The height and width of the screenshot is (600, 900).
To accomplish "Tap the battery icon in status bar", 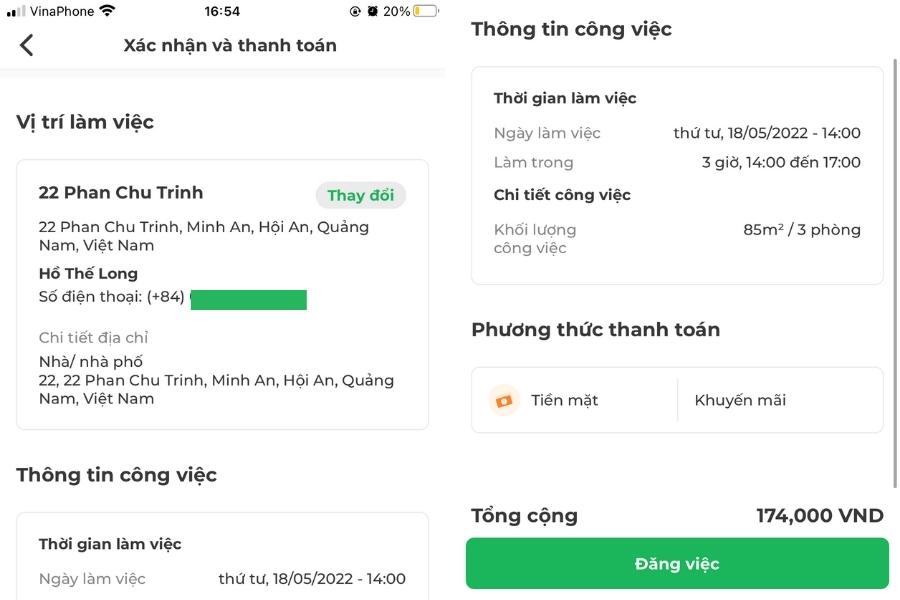I will tap(425, 11).
